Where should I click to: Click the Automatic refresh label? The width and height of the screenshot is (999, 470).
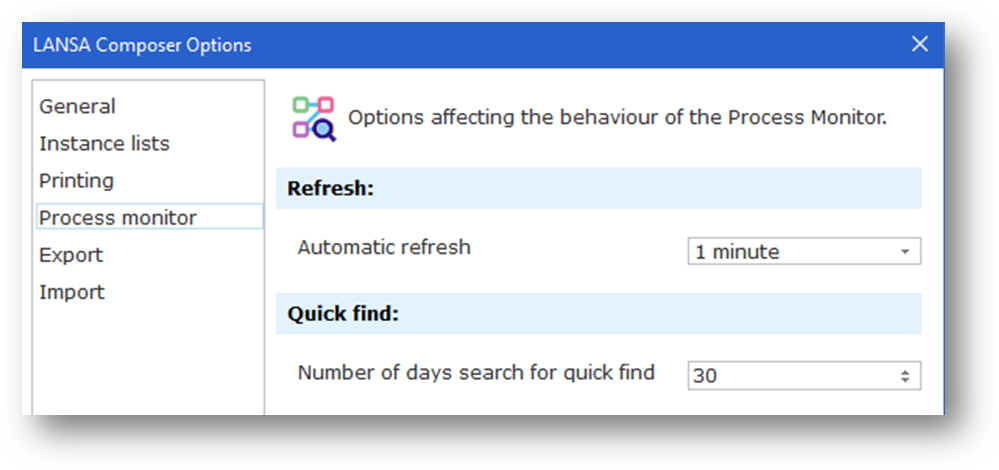click(x=384, y=247)
